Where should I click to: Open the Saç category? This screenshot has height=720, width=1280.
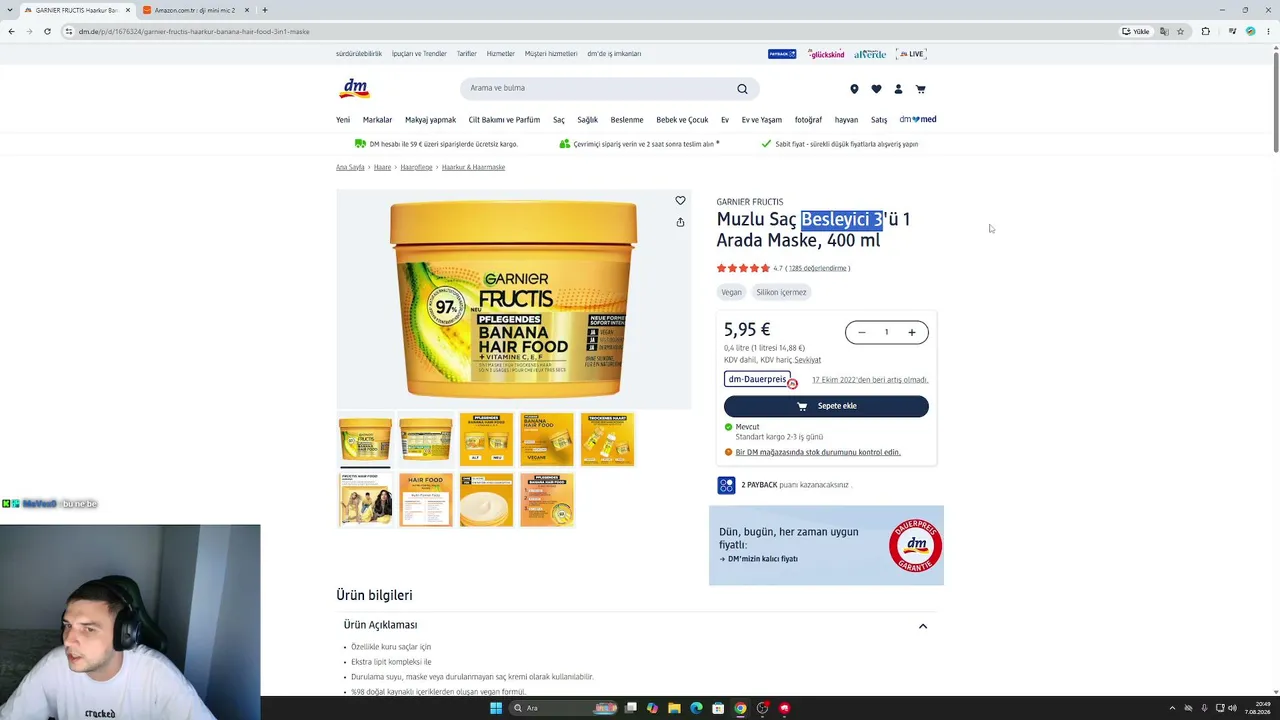tap(559, 120)
